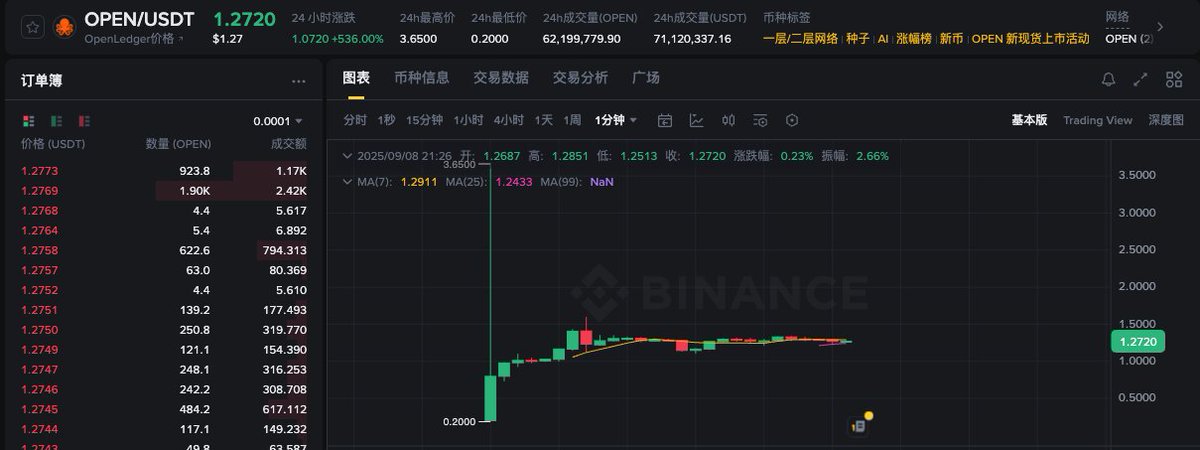Open the multi-chart grid layout icon

click(1174, 79)
